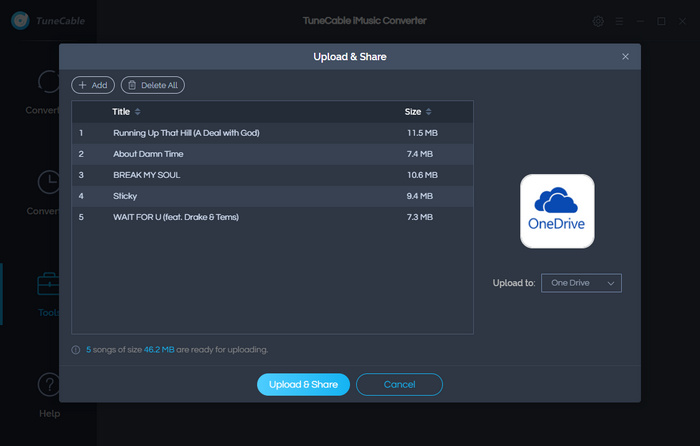Click the OneDrive logo tile
The height and width of the screenshot is (446, 700).
557,211
